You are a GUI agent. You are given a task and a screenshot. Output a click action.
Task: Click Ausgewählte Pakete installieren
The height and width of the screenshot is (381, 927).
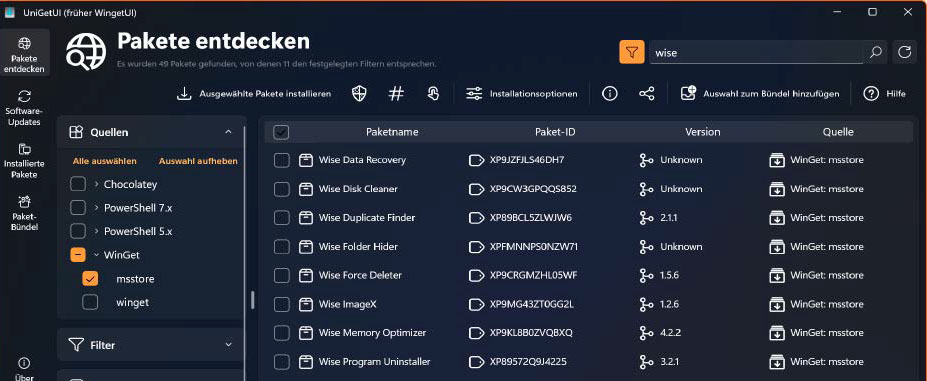pos(254,93)
